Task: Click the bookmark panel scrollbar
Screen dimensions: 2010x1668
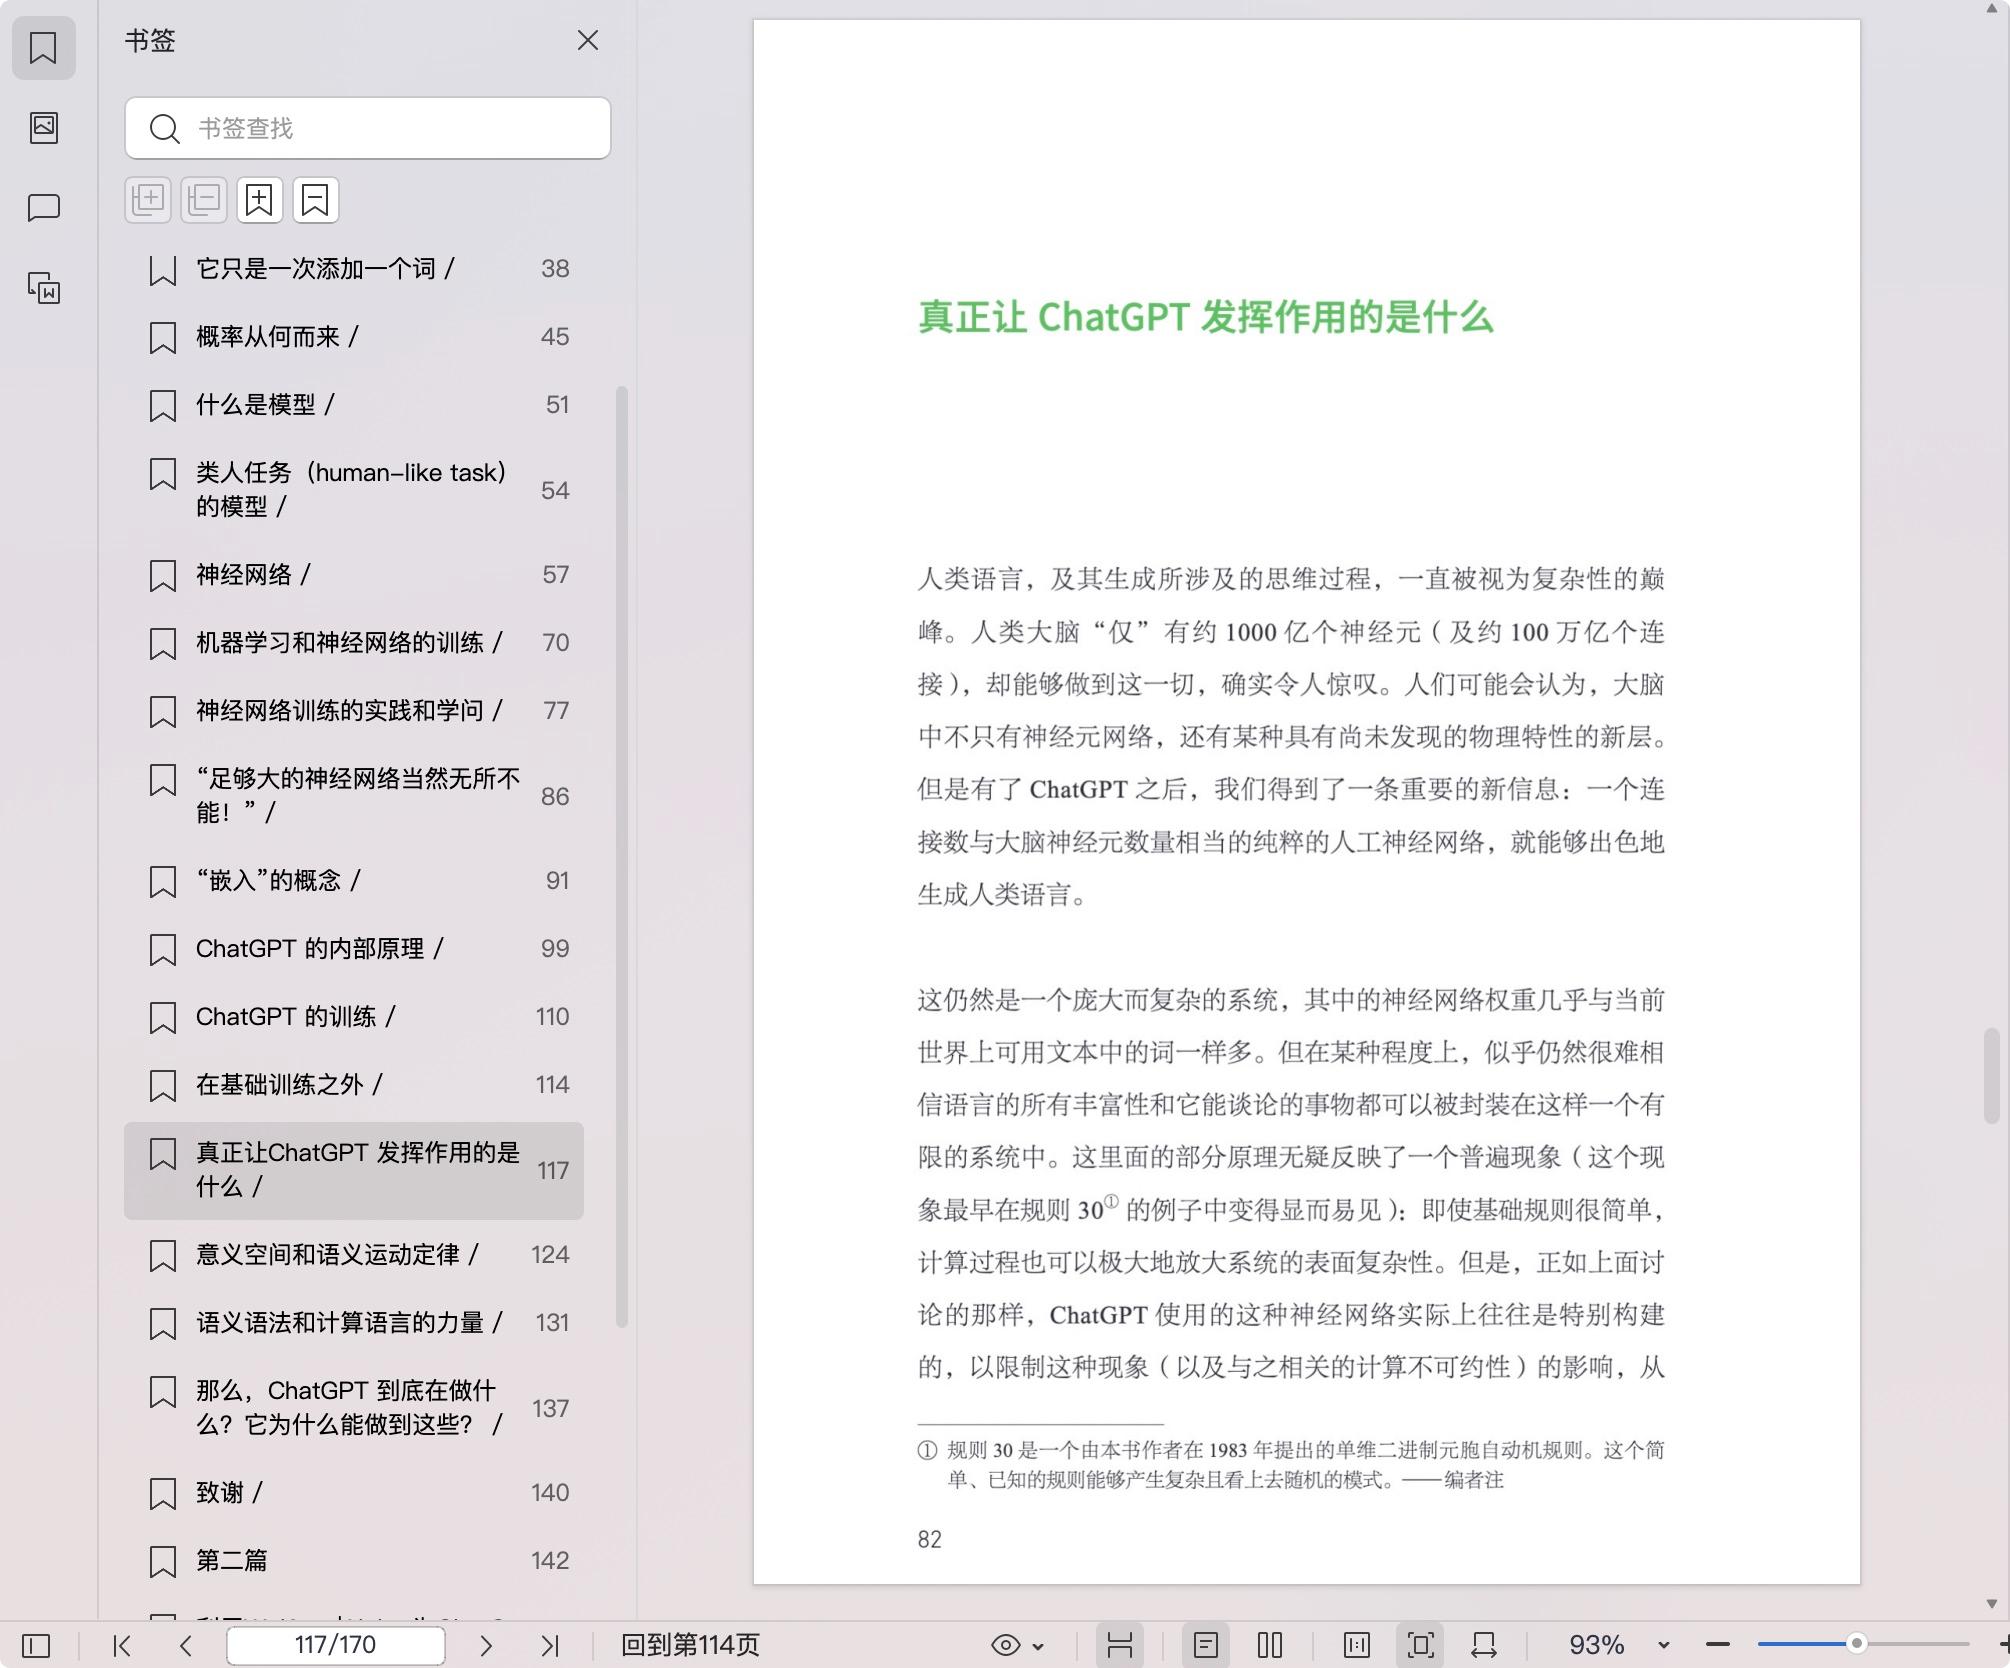Action: coord(621,856)
